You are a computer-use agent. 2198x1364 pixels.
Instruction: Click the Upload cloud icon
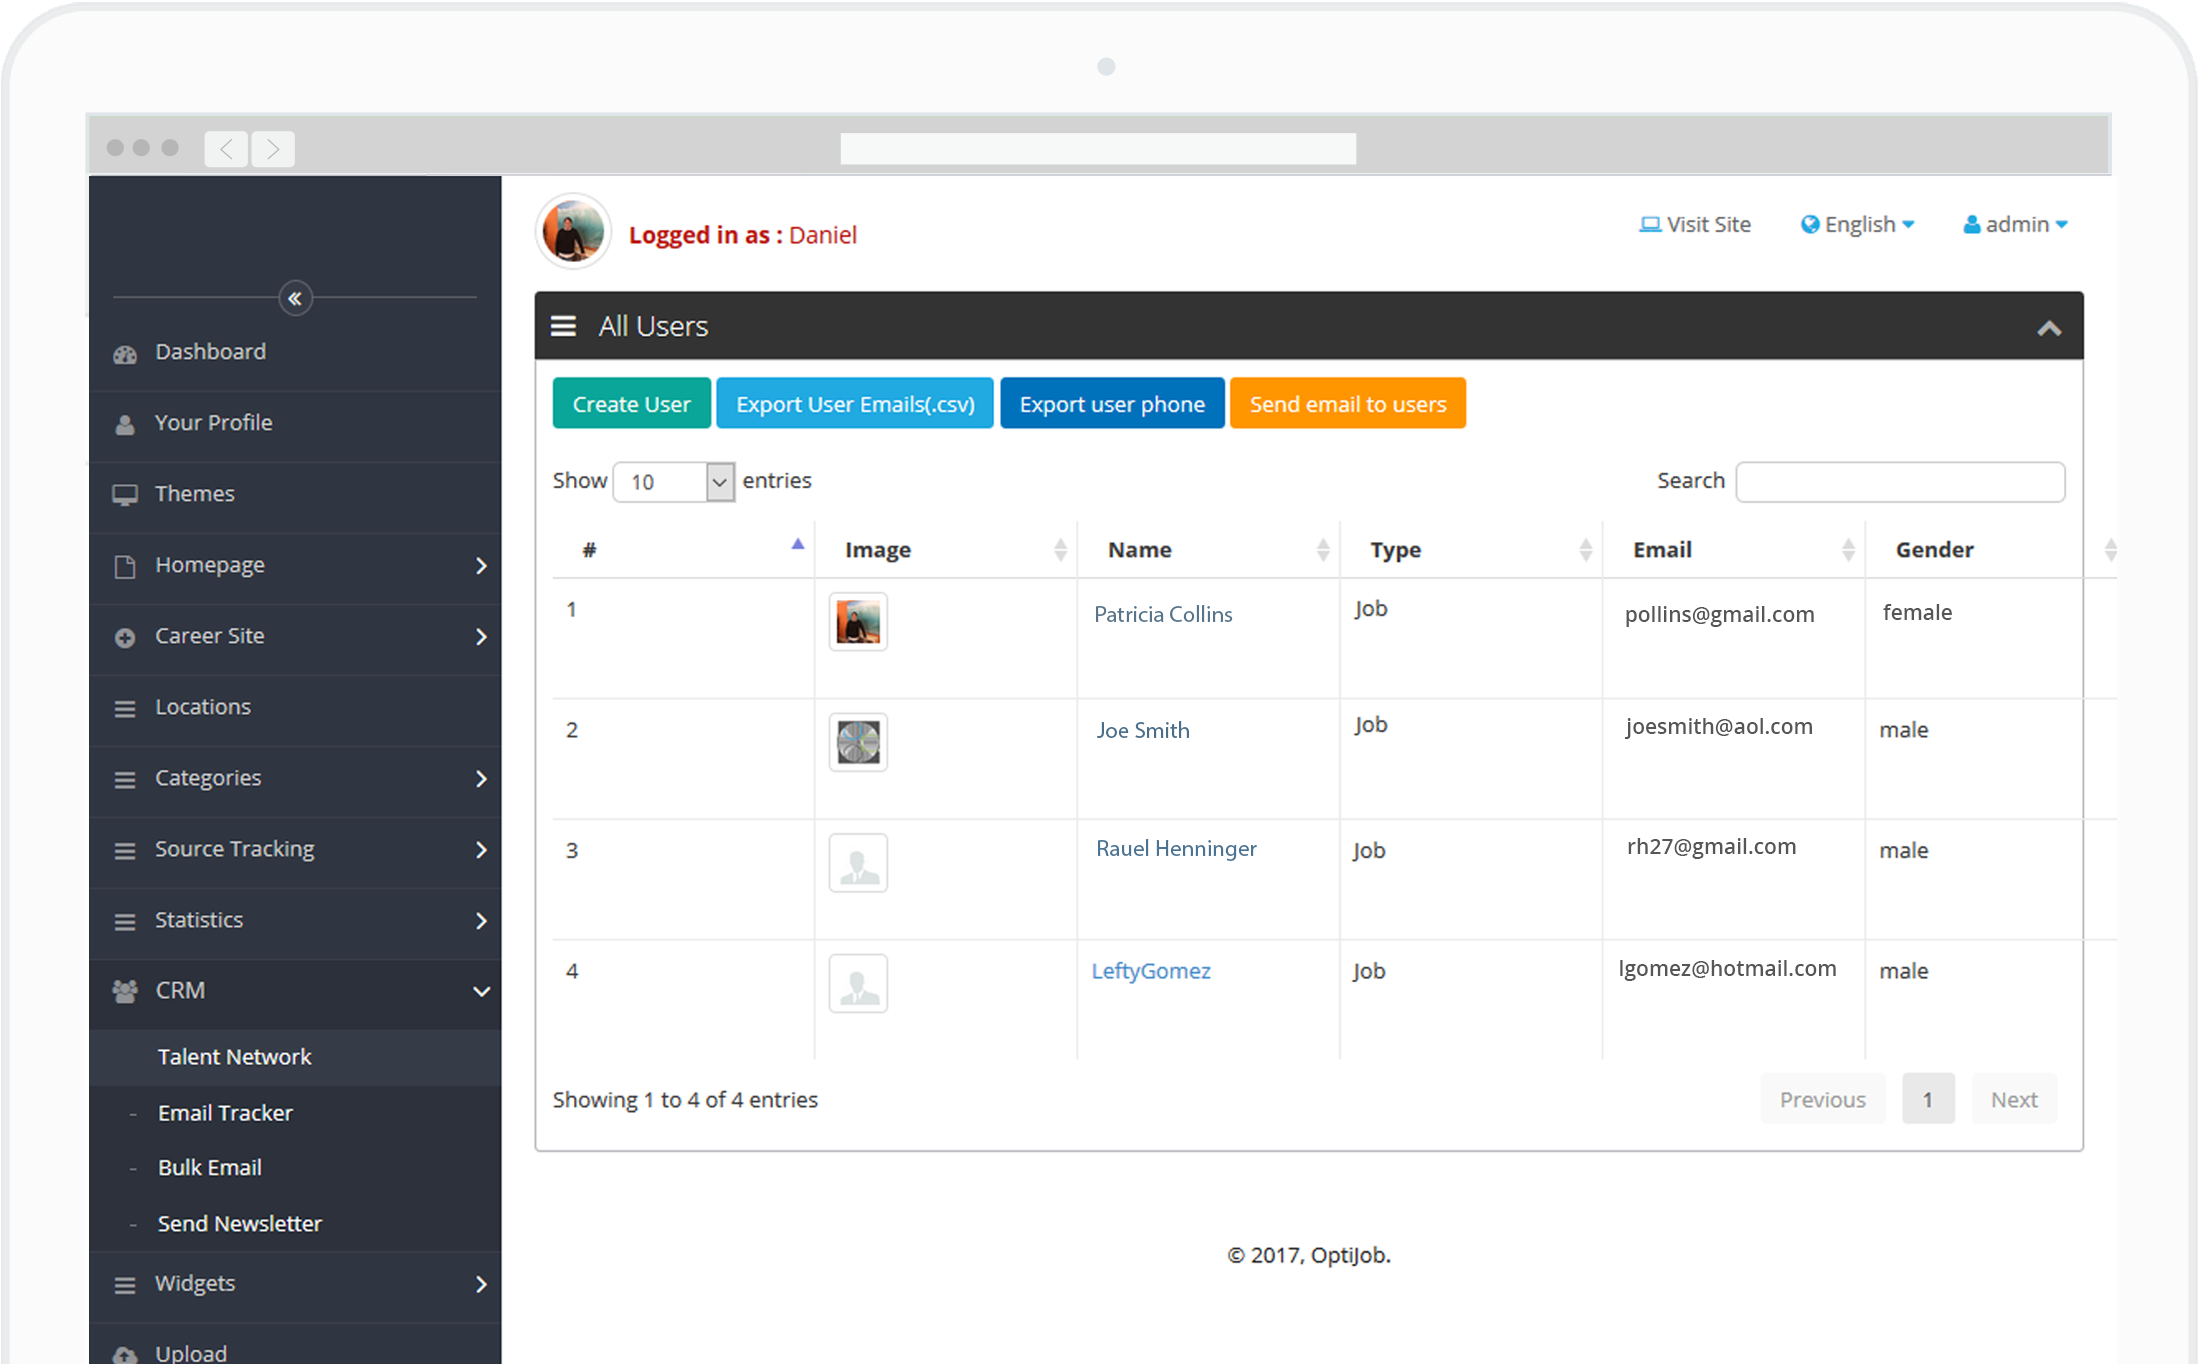click(x=125, y=1355)
